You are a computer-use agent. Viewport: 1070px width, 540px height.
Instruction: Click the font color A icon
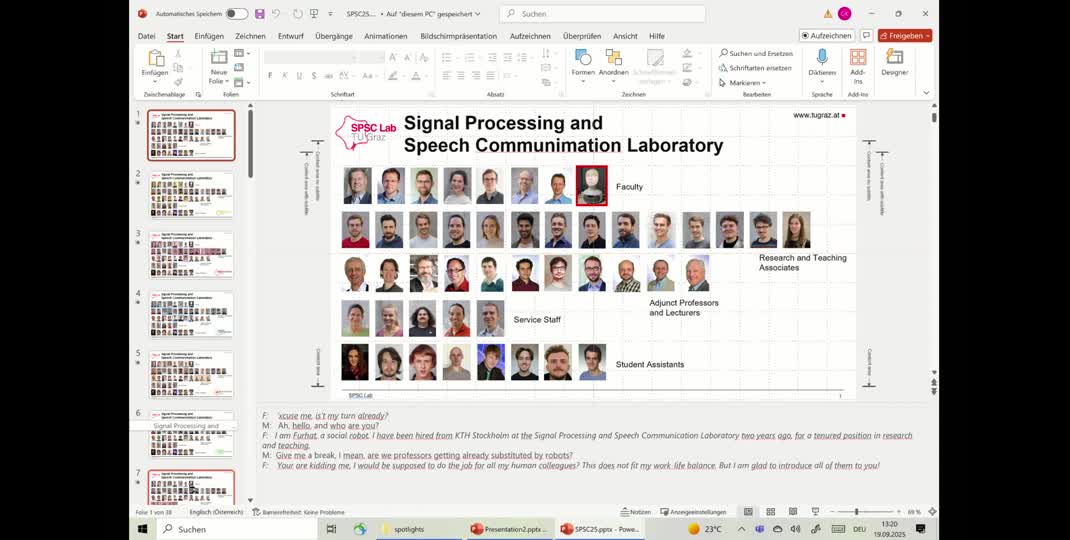point(416,76)
